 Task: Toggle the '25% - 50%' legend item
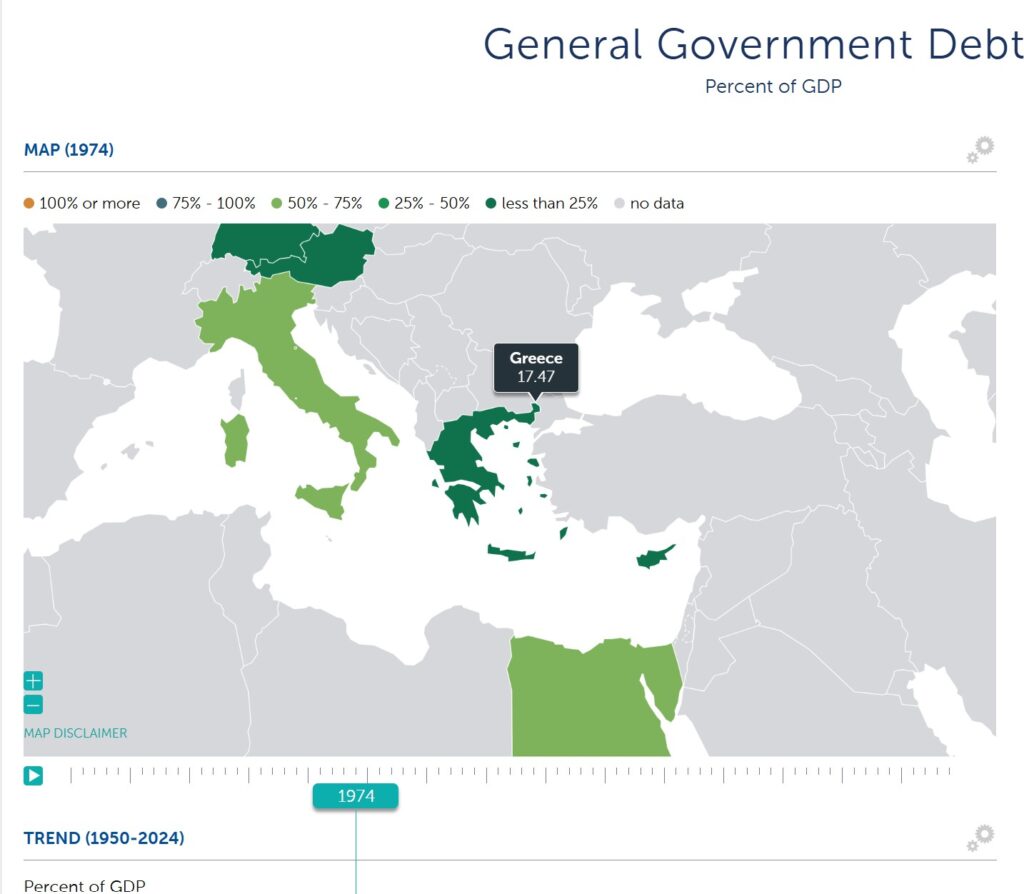pyautogui.click(x=423, y=203)
